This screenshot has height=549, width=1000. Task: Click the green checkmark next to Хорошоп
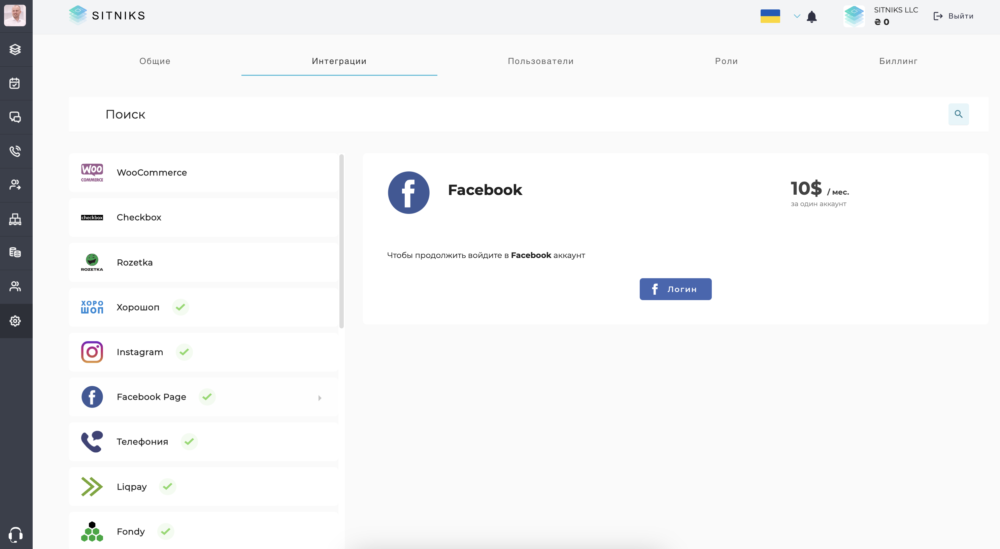point(180,307)
